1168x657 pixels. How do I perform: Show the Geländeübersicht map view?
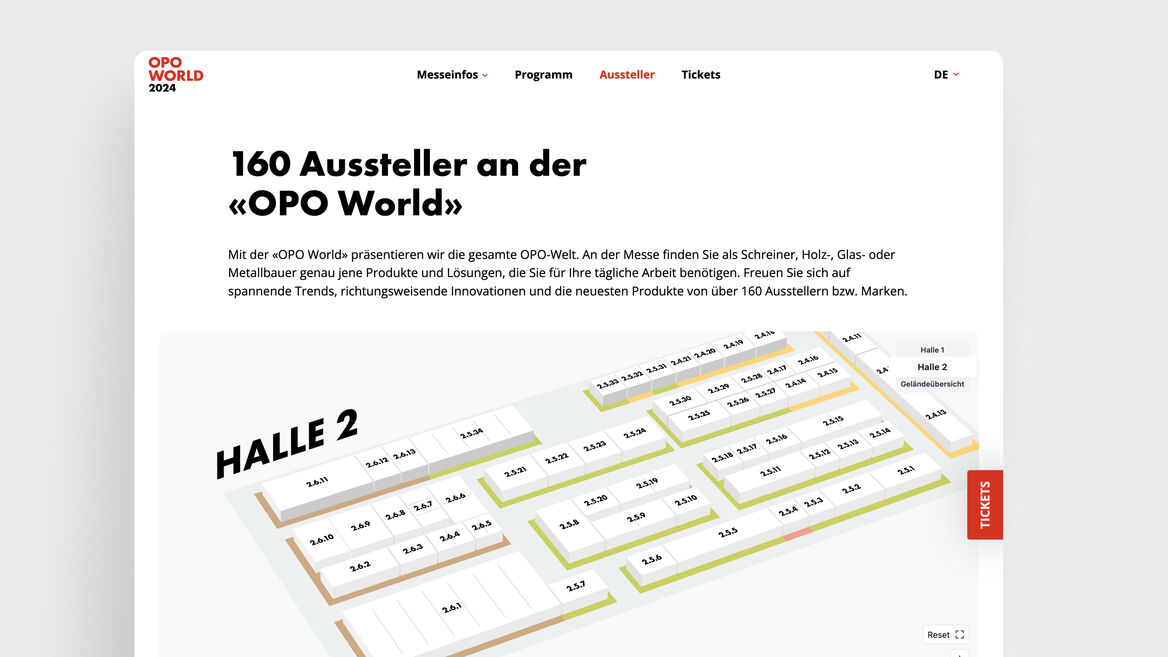(932, 384)
